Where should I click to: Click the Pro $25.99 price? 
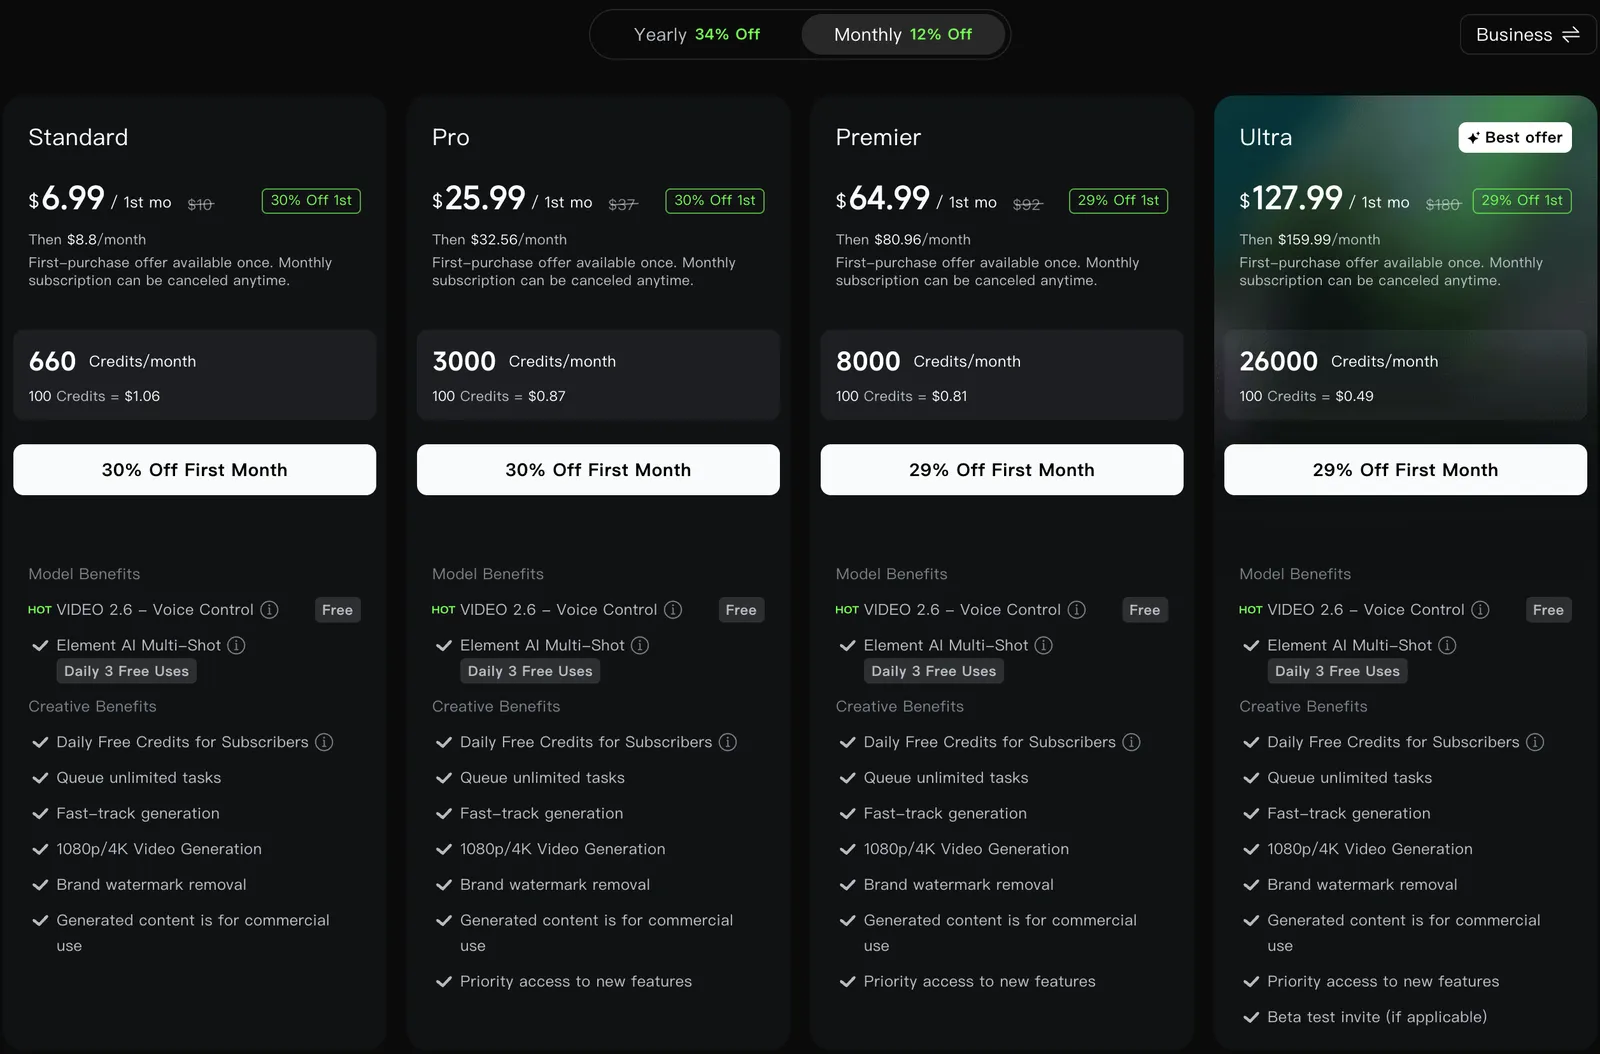(x=479, y=198)
